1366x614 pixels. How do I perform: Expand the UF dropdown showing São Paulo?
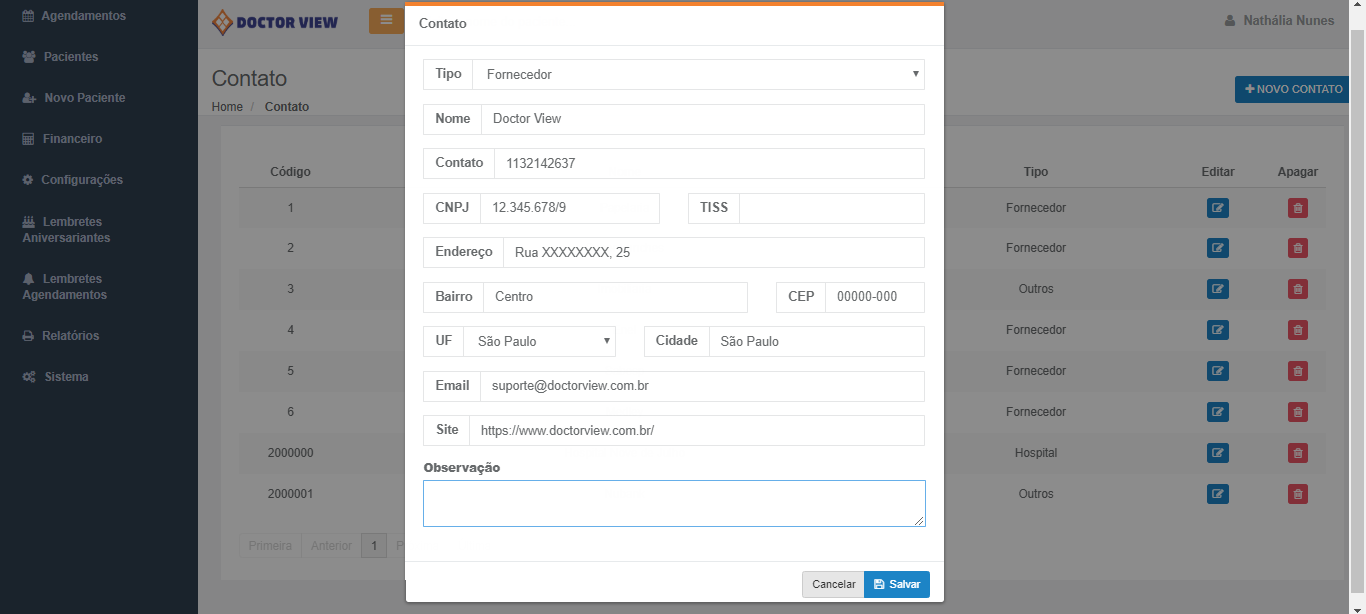[538, 341]
